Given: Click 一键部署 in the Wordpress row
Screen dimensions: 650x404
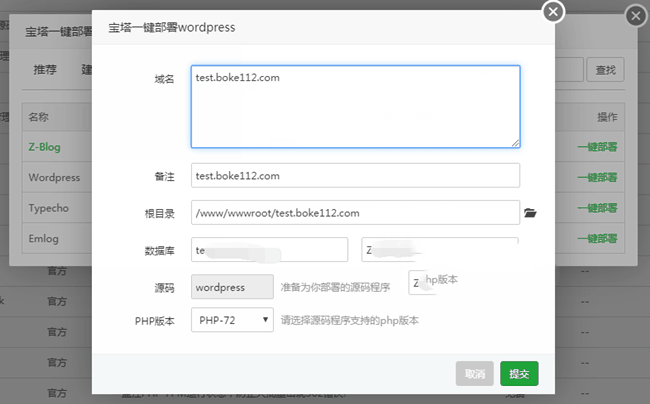Looking at the screenshot, I should click(x=597, y=178).
